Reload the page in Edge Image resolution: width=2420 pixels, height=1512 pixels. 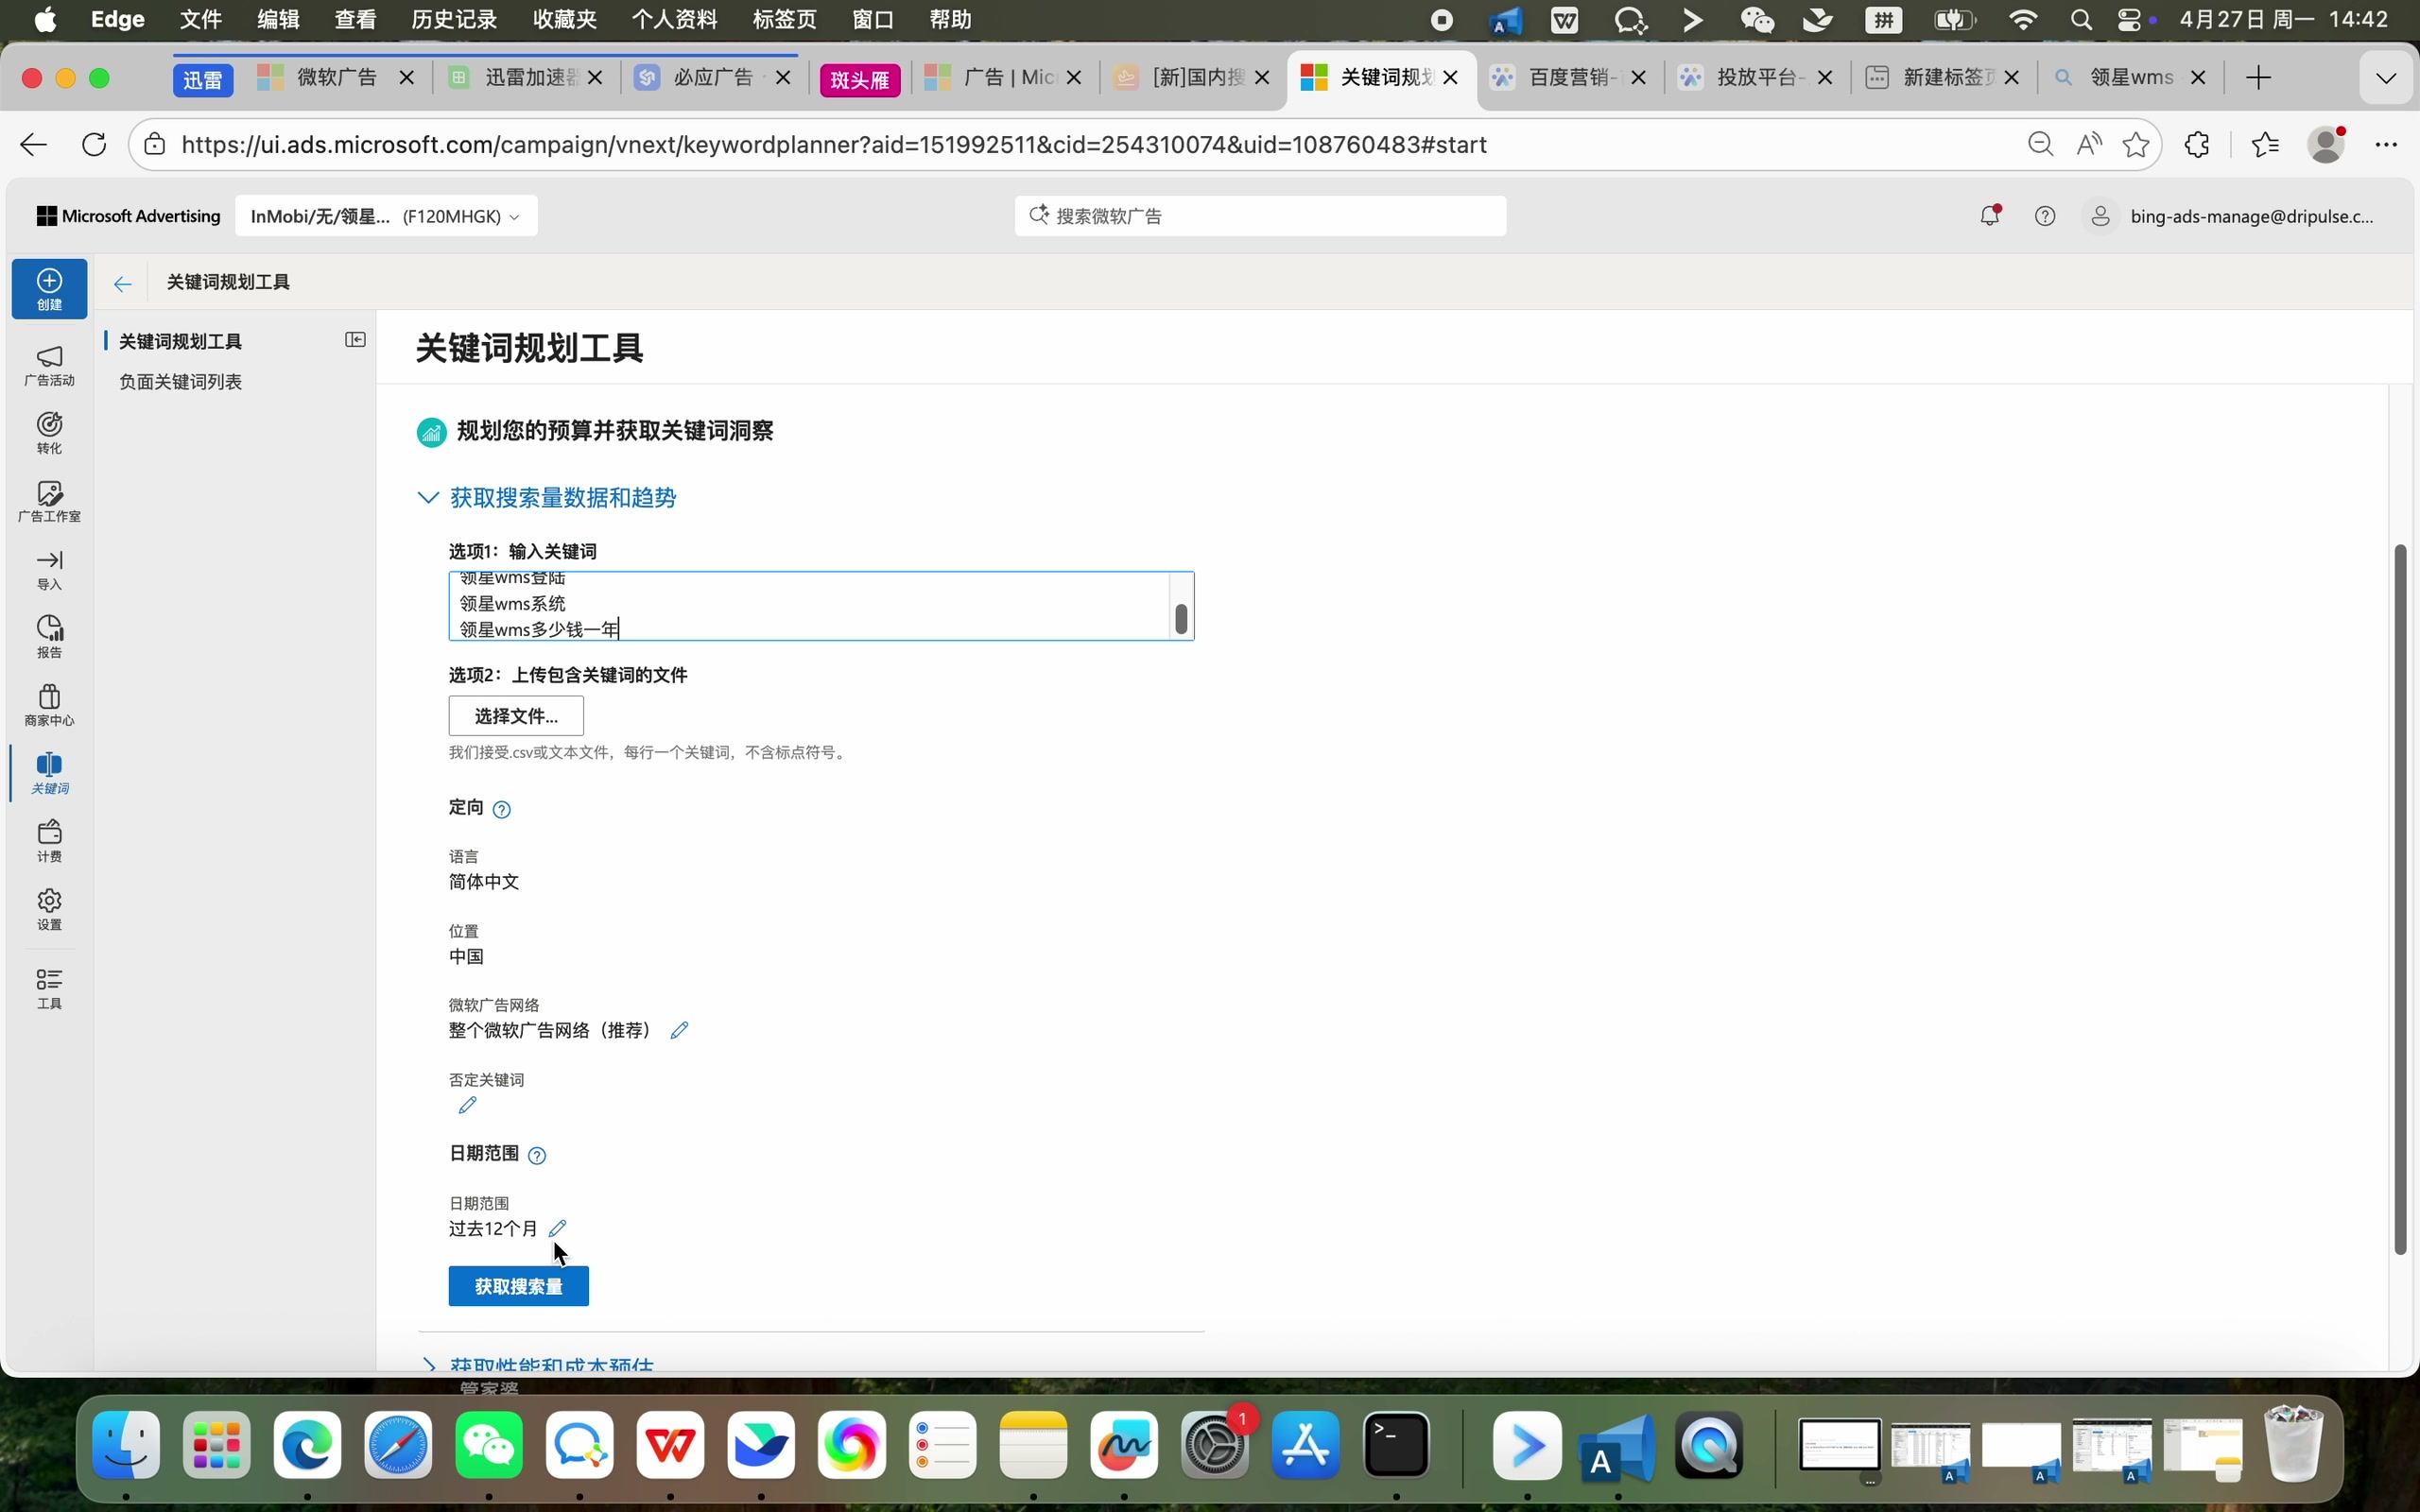click(94, 145)
